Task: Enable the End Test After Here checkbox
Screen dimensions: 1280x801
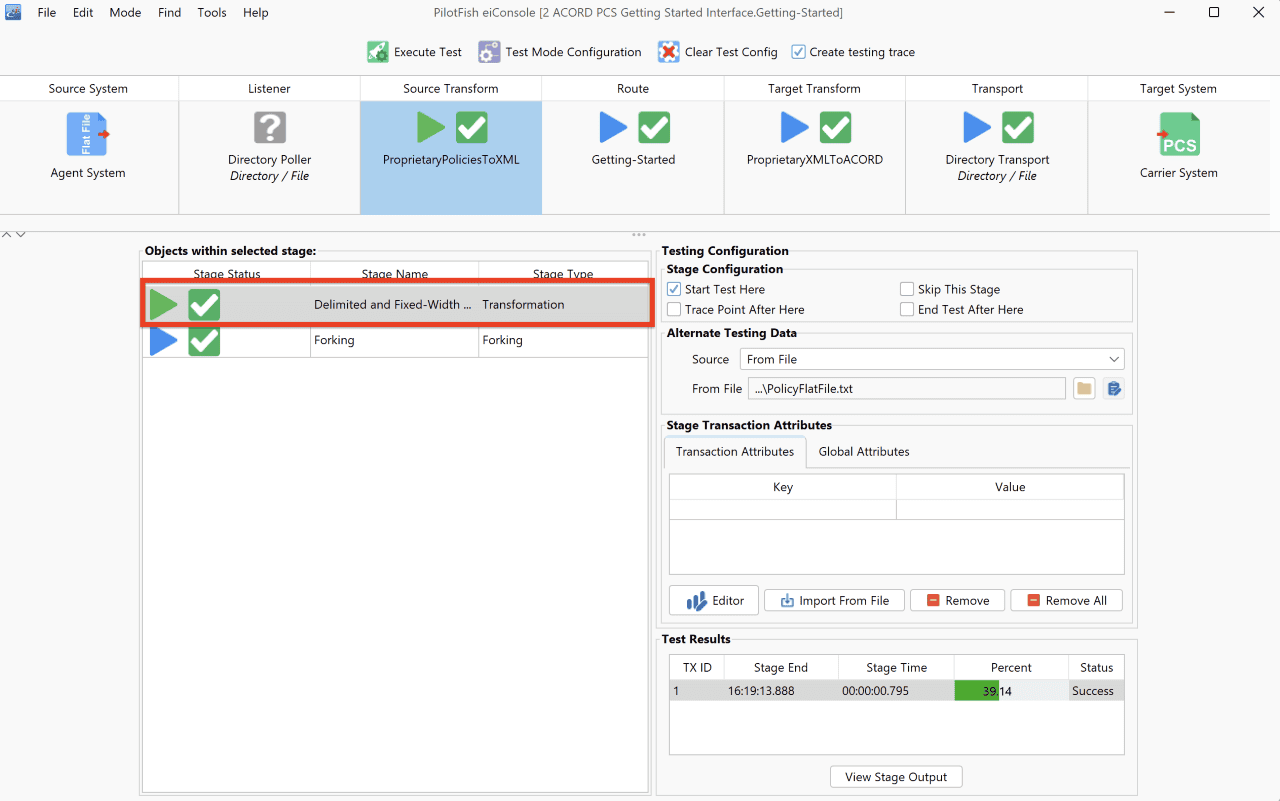Action: tap(907, 310)
